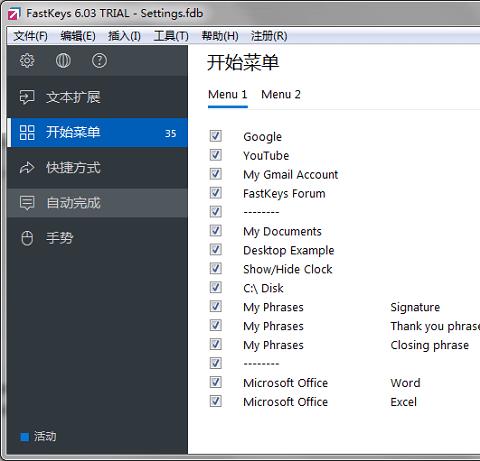Click the four-squares Start Menu grid icon
The image size is (480, 461).
(x=27, y=132)
